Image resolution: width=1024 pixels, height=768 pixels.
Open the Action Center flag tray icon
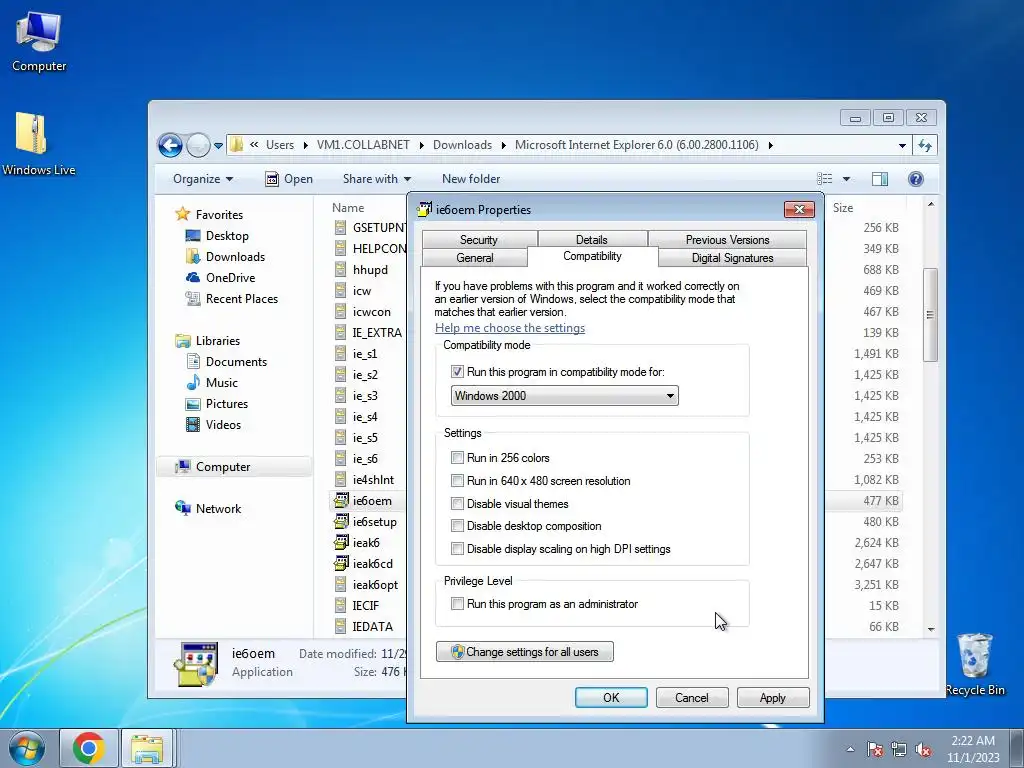tap(874, 749)
